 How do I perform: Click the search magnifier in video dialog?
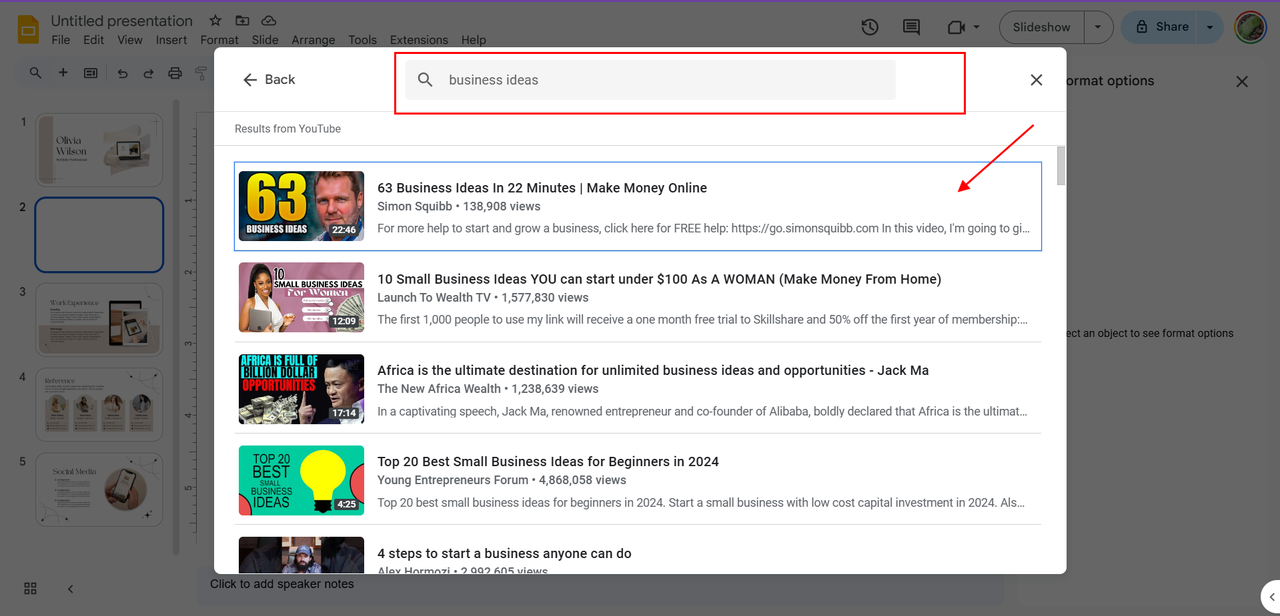click(425, 80)
